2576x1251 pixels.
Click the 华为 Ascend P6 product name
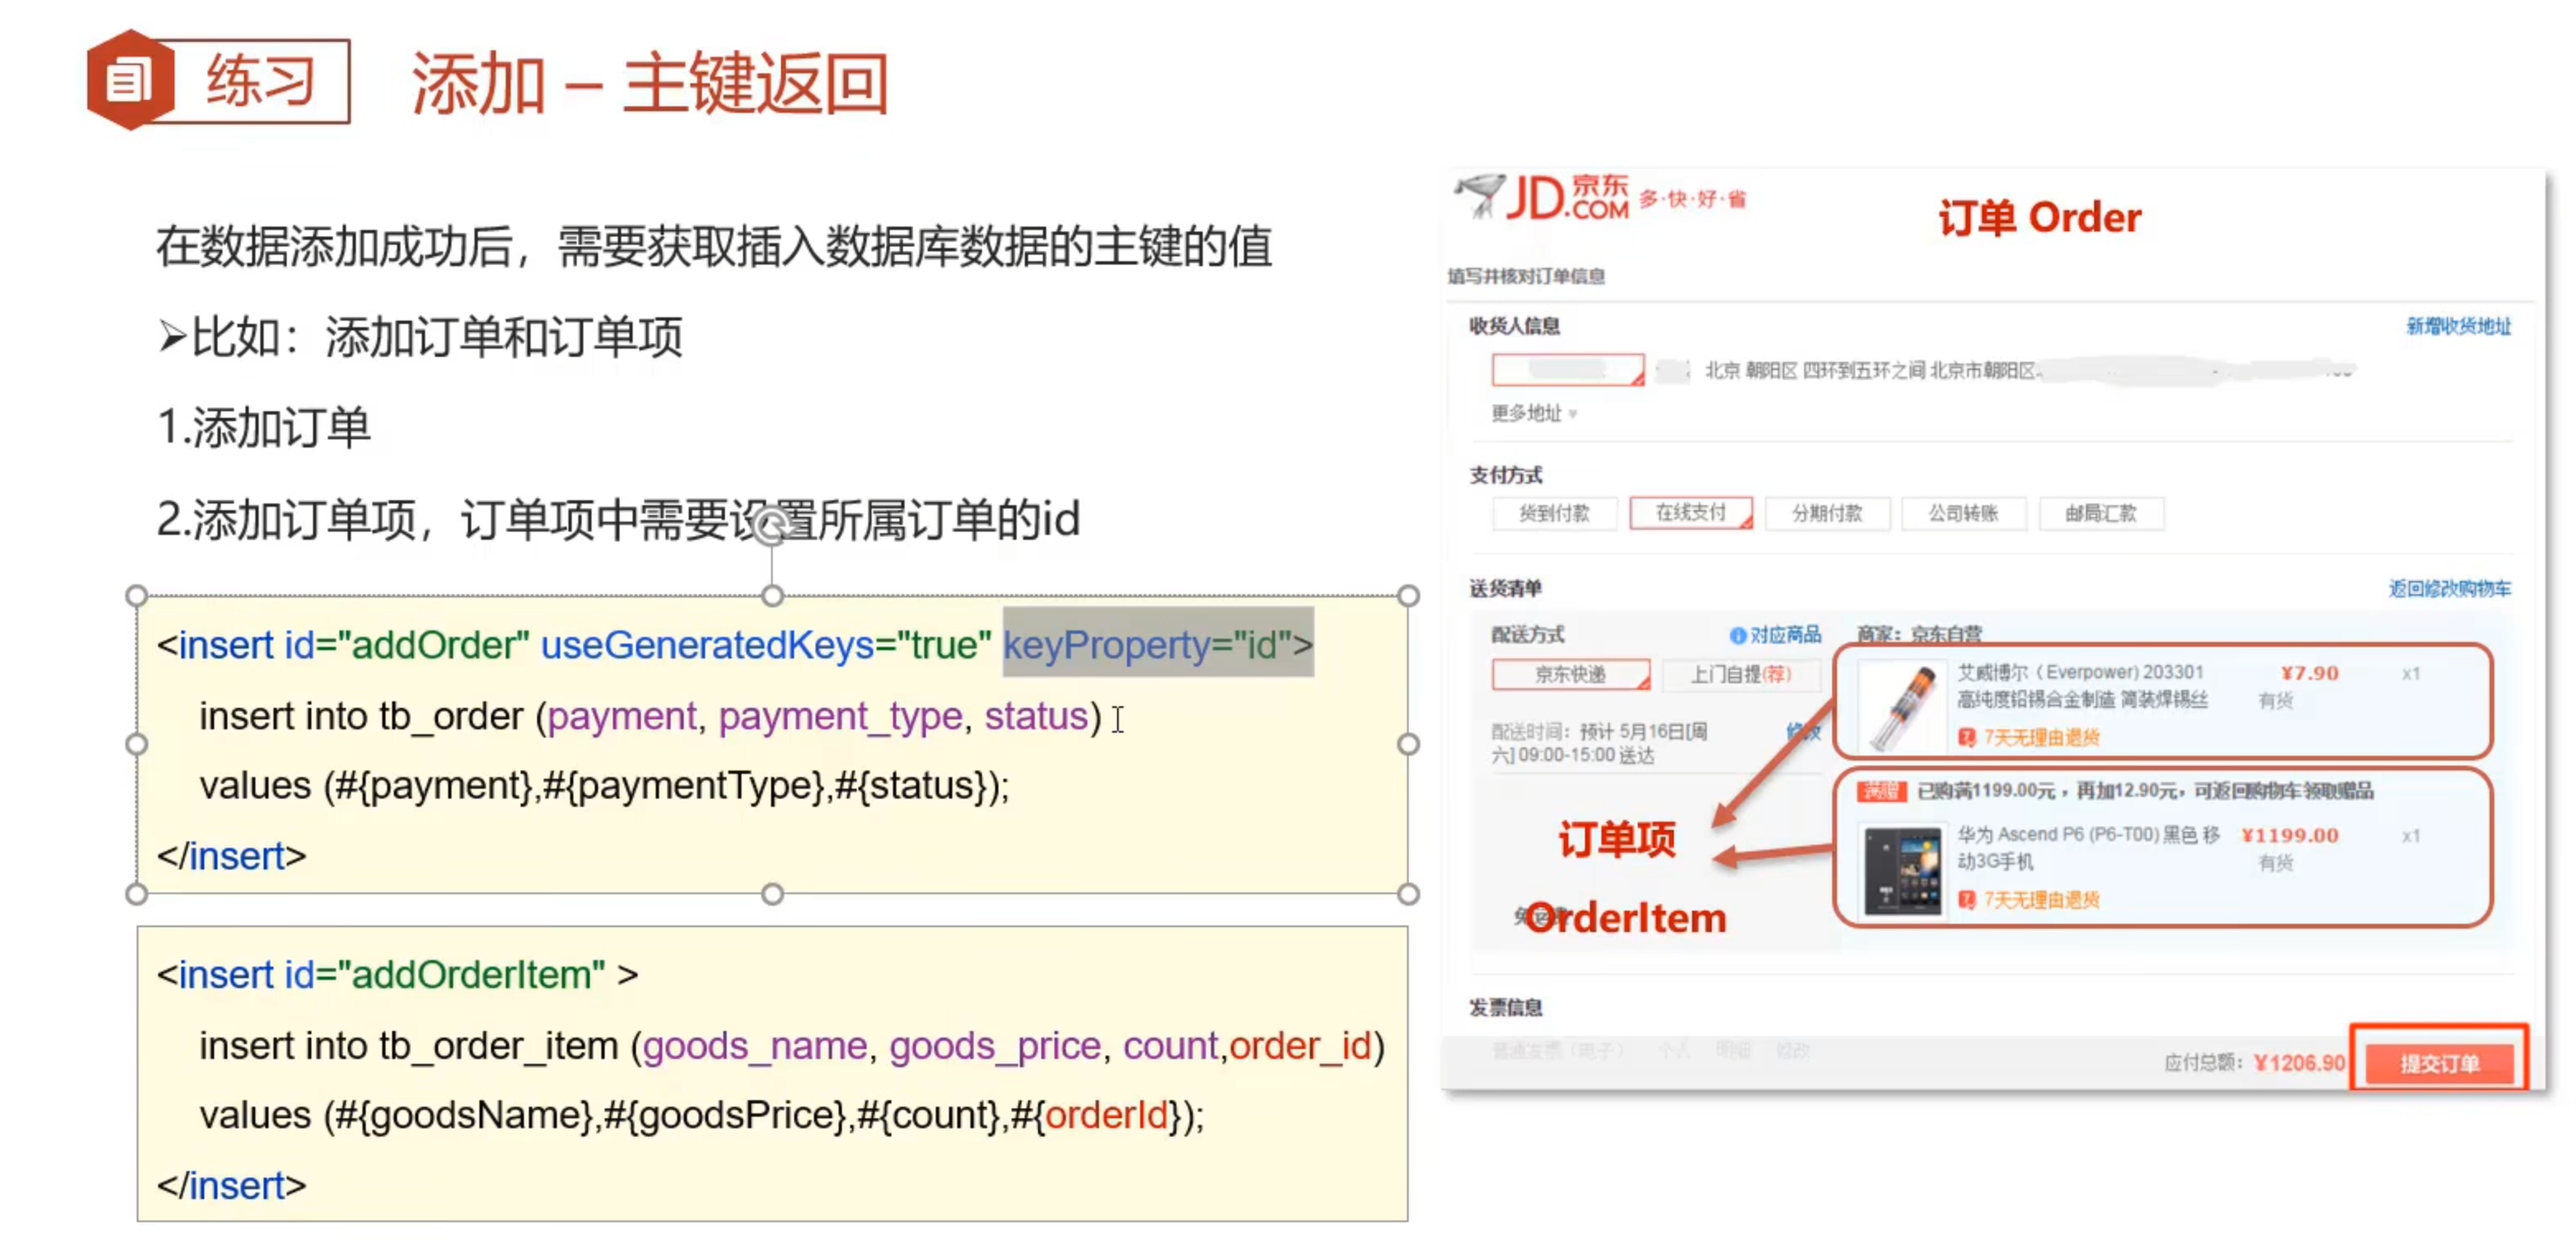[x=2088, y=847]
